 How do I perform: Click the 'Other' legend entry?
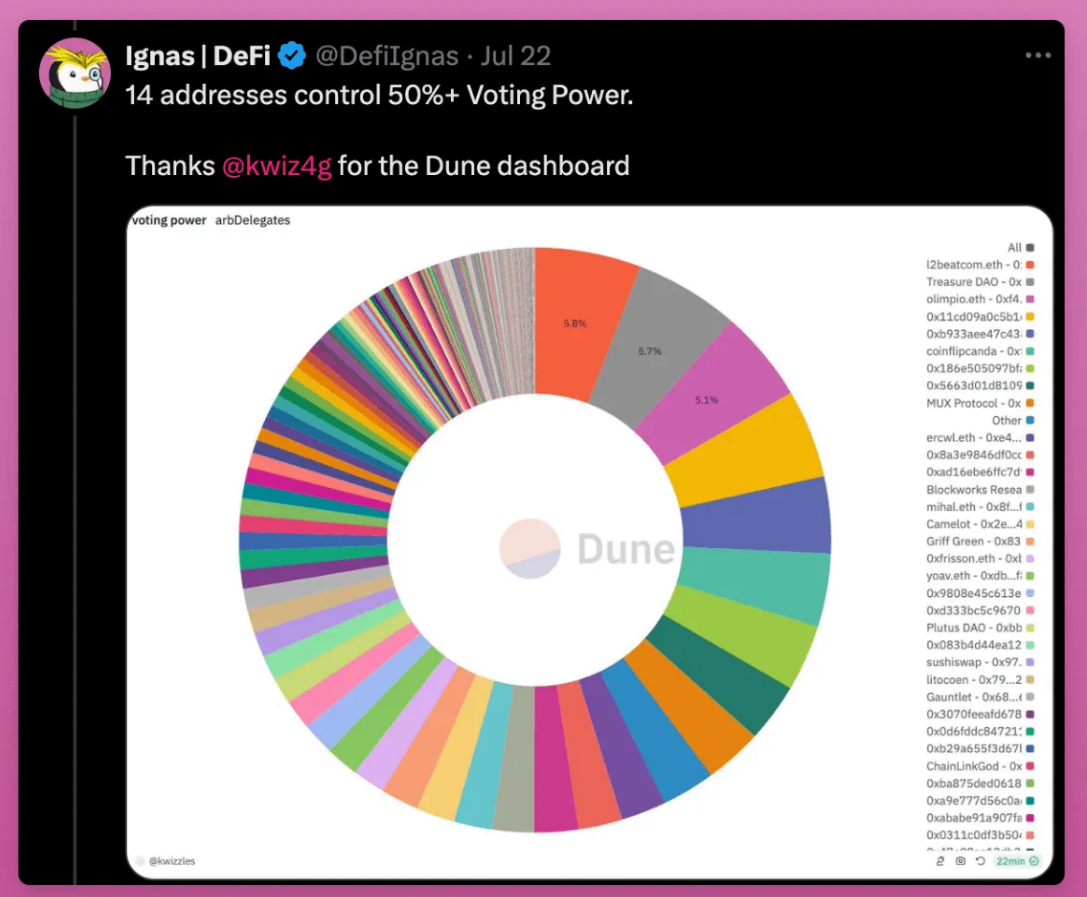click(x=1013, y=420)
